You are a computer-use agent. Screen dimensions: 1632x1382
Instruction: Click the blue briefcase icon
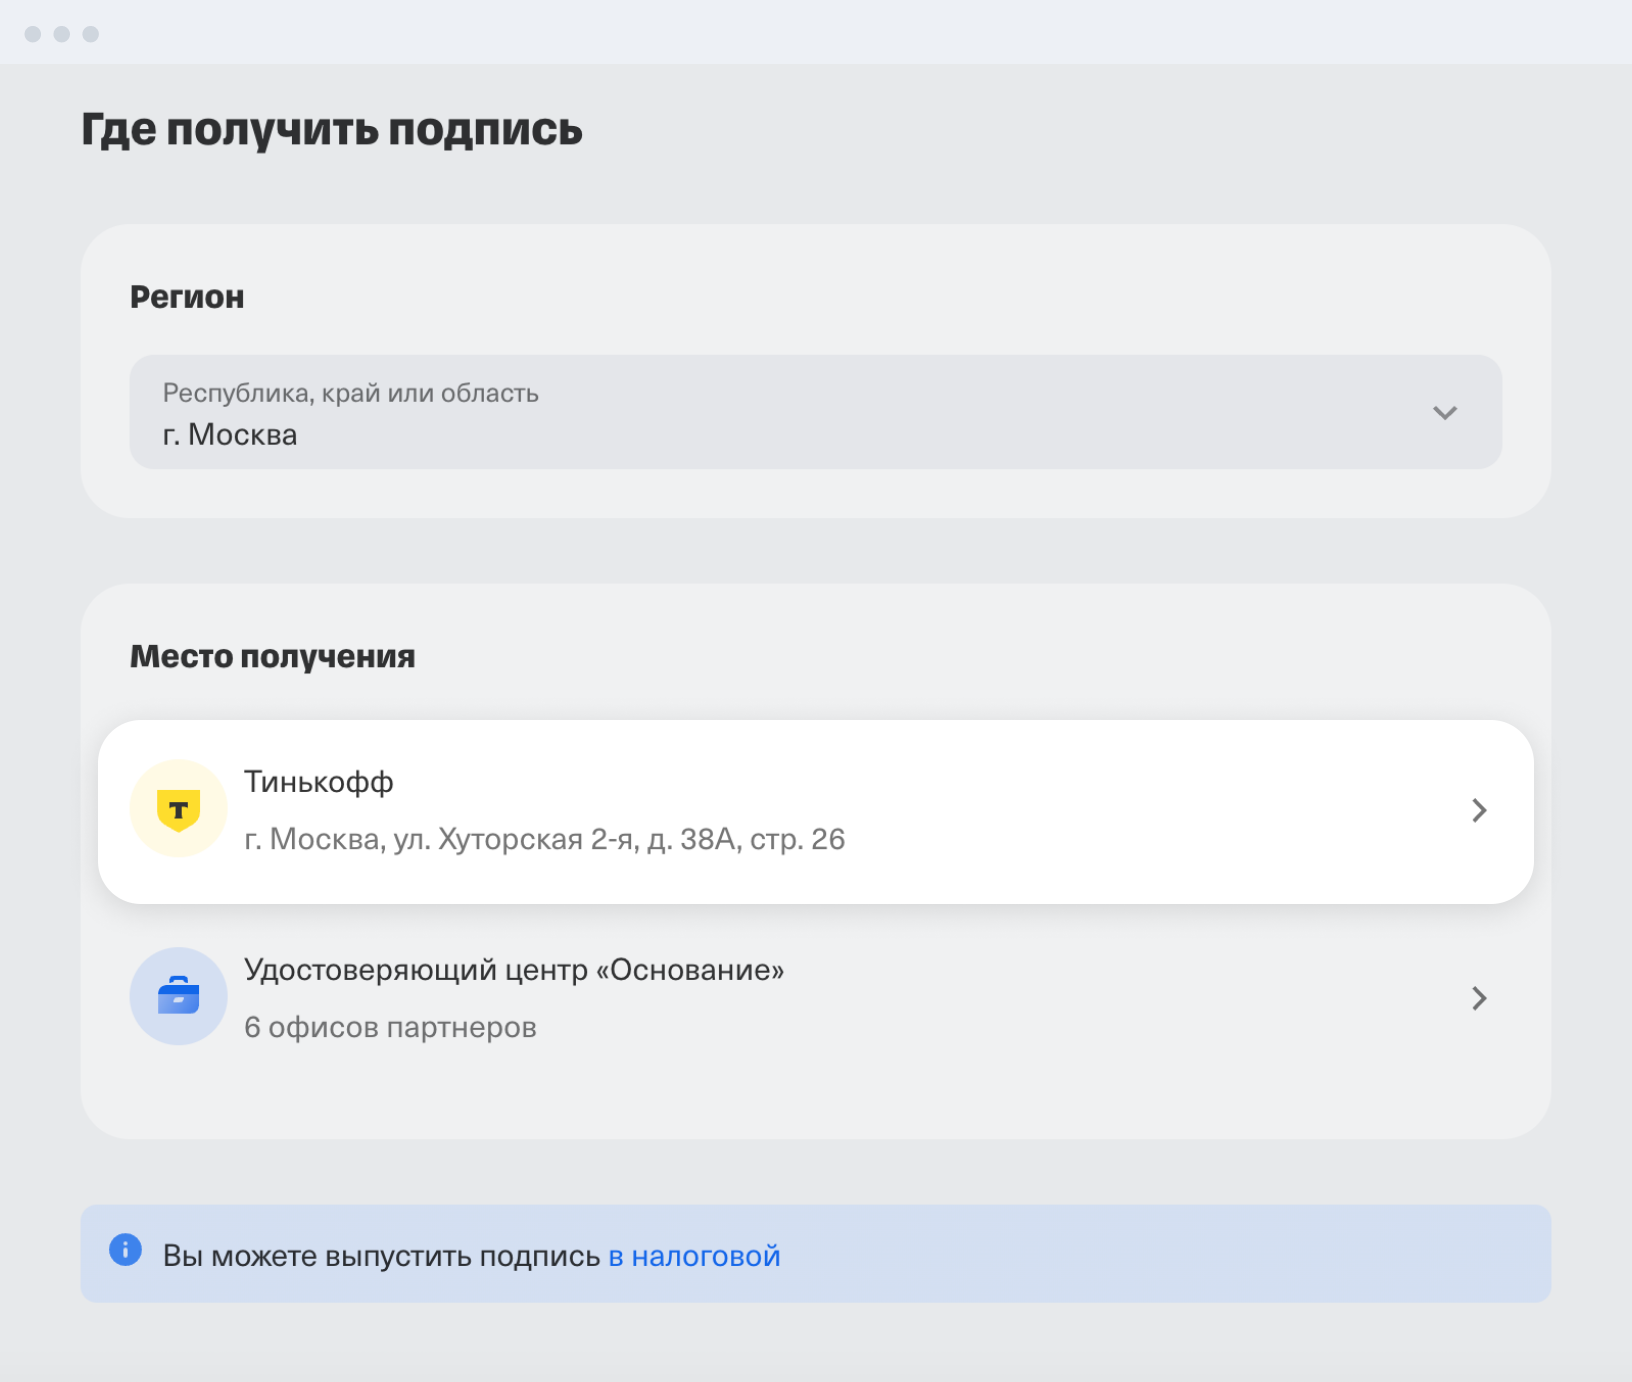coord(179,996)
